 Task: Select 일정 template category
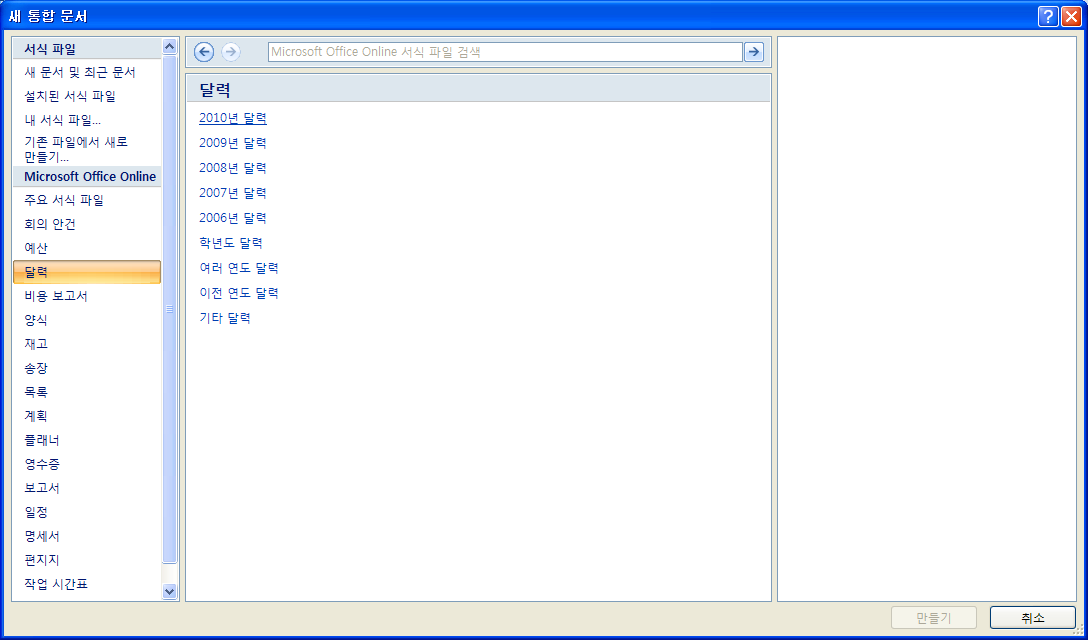pos(87,512)
